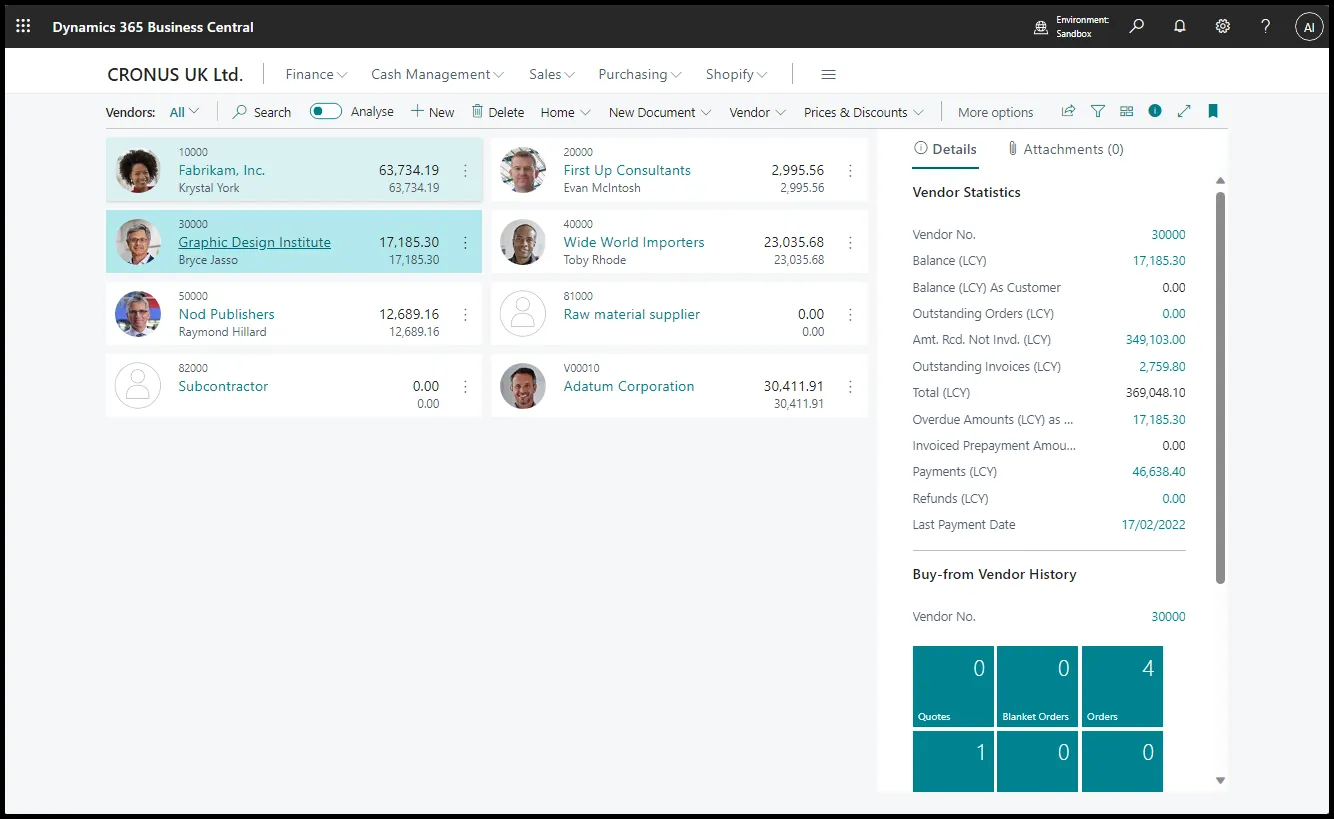Viewport: 1334px width, 819px height.
Task: Expand the Prices & Discounts menu
Action: [864, 112]
